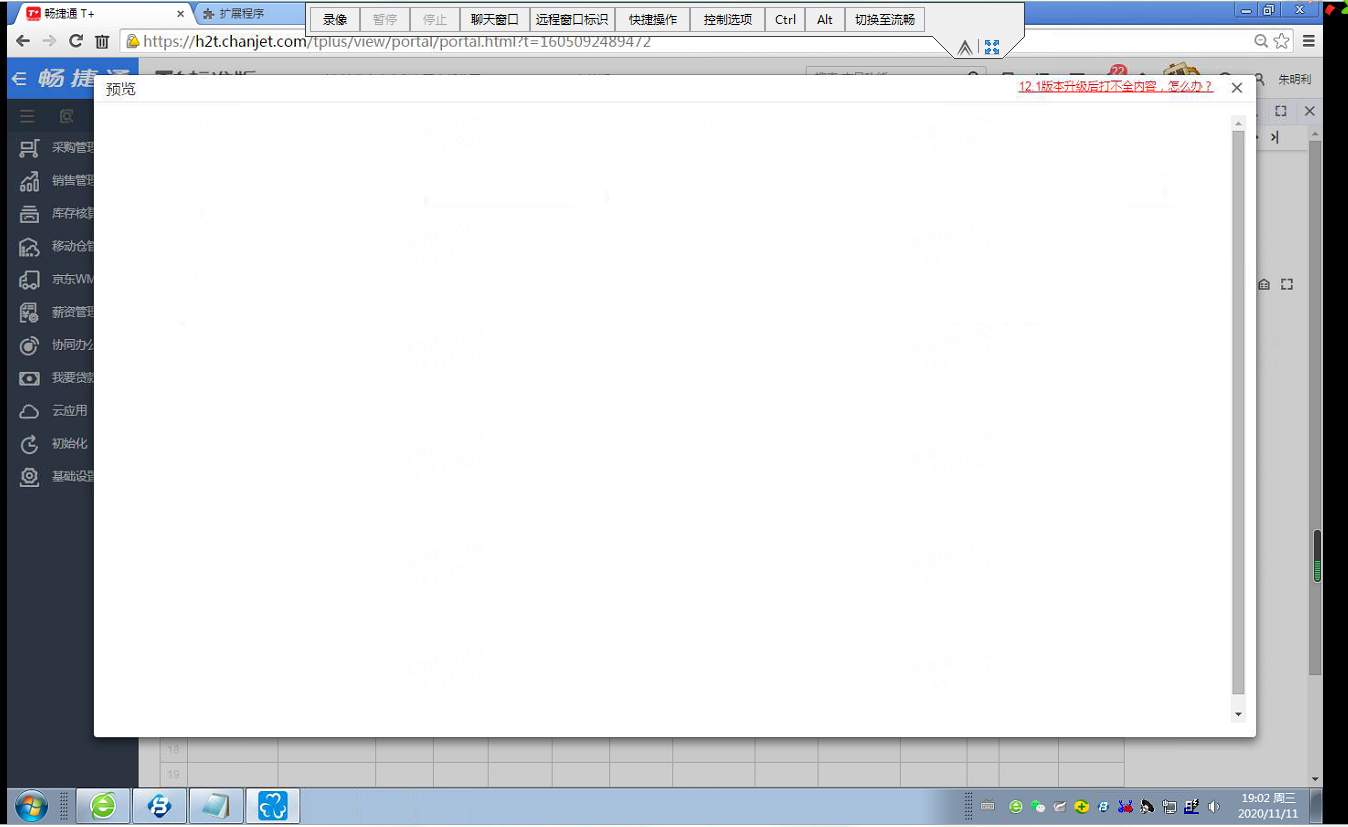Screen dimensions: 1348x827
Task: Click the page scrollbar down arrow at right
Action: [x=1316, y=779]
